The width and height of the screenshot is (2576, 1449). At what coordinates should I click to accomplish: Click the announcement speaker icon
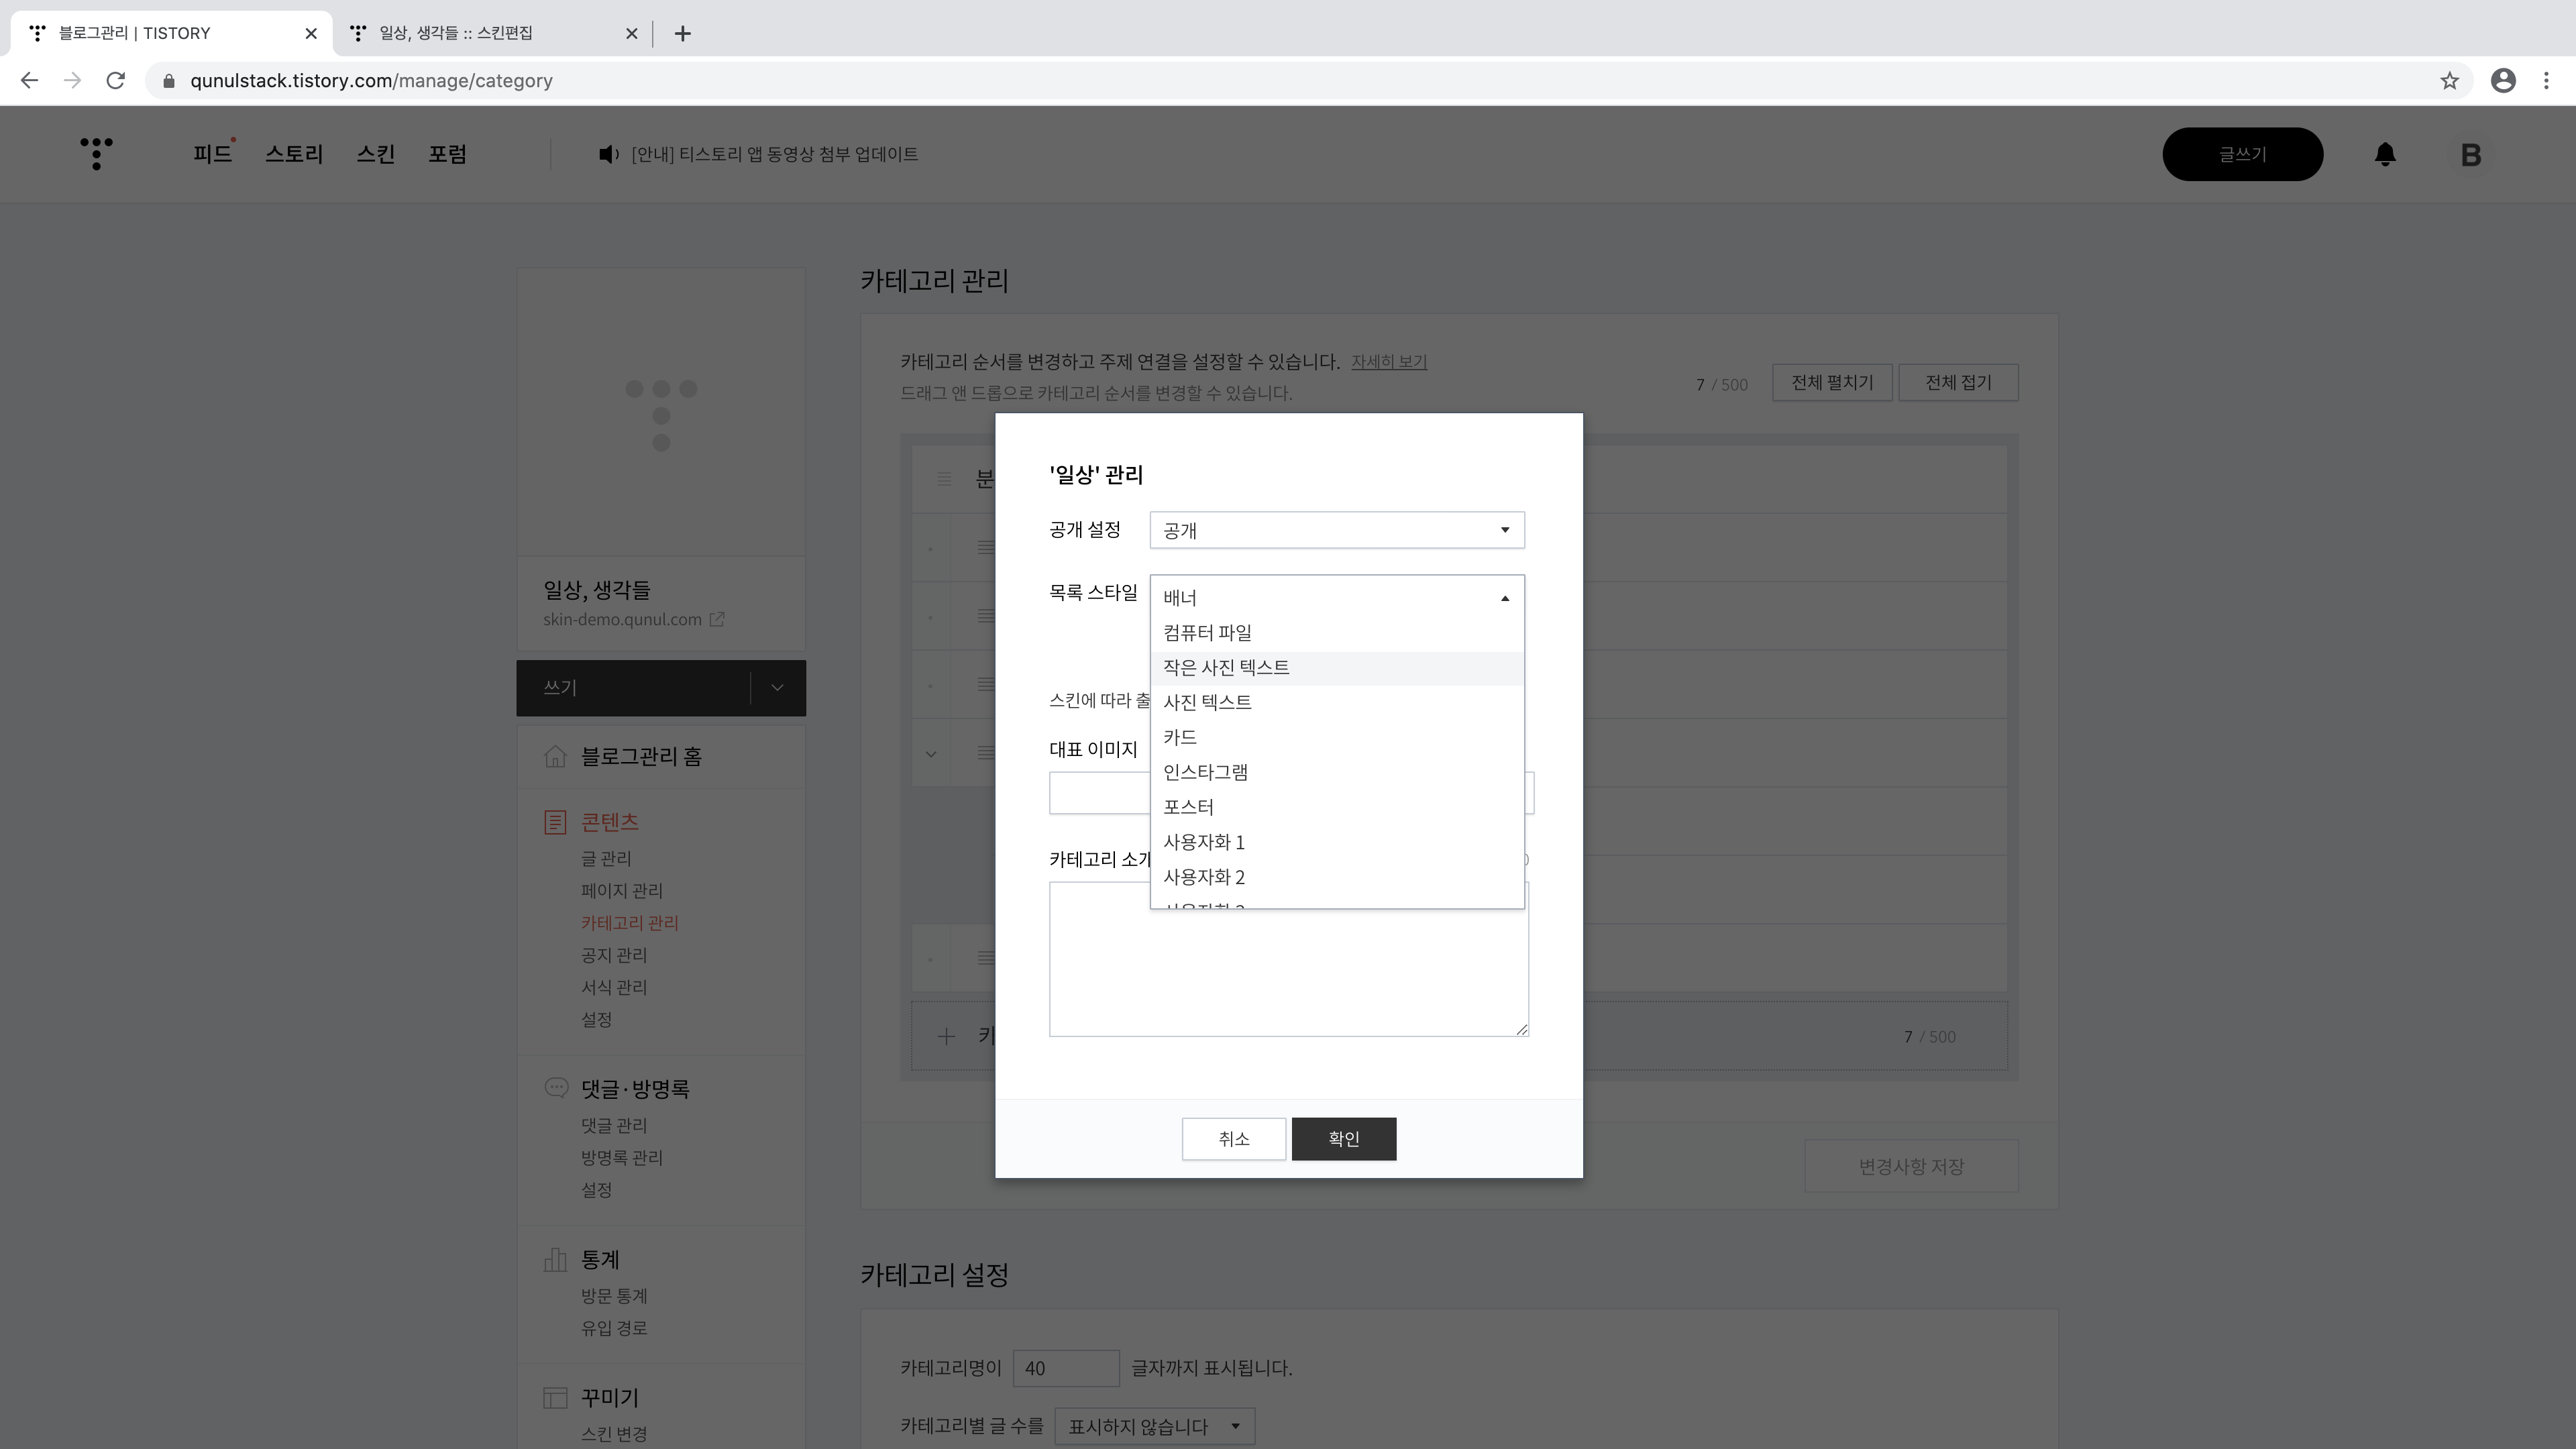(608, 154)
